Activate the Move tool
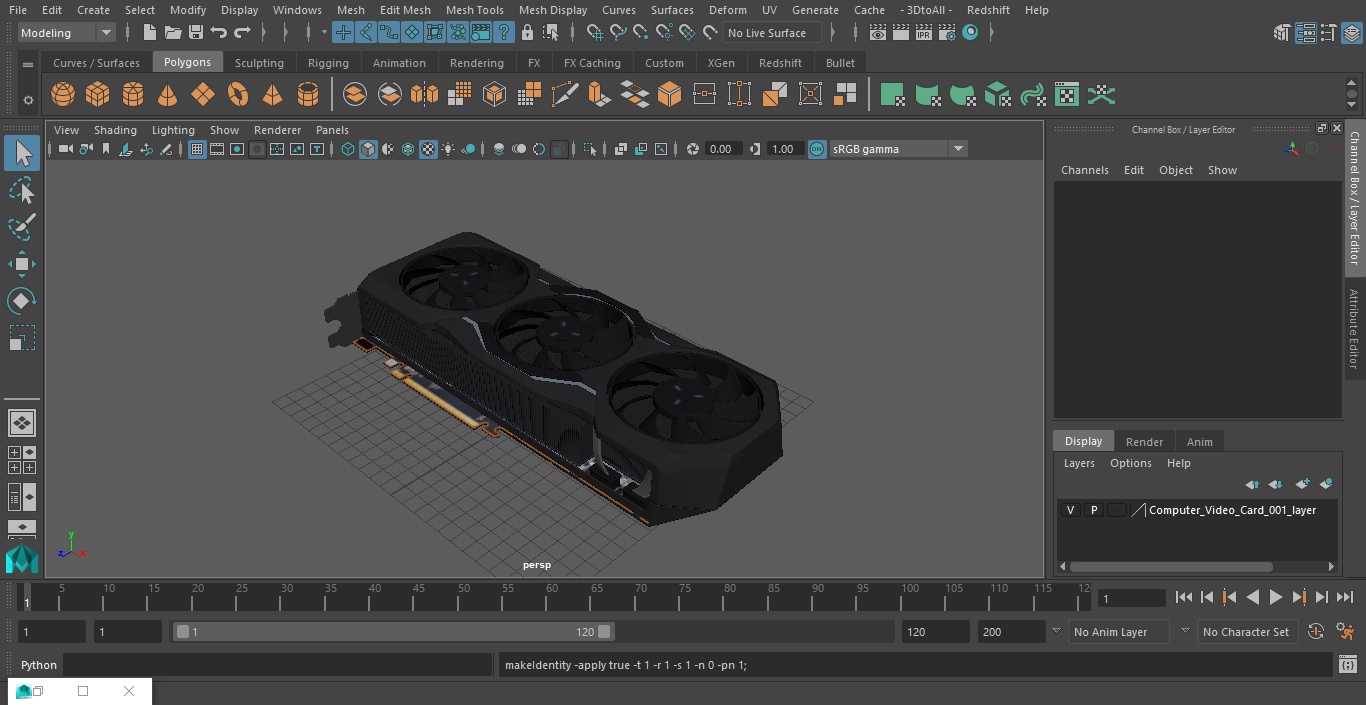1366x705 pixels. coord(22,264)
